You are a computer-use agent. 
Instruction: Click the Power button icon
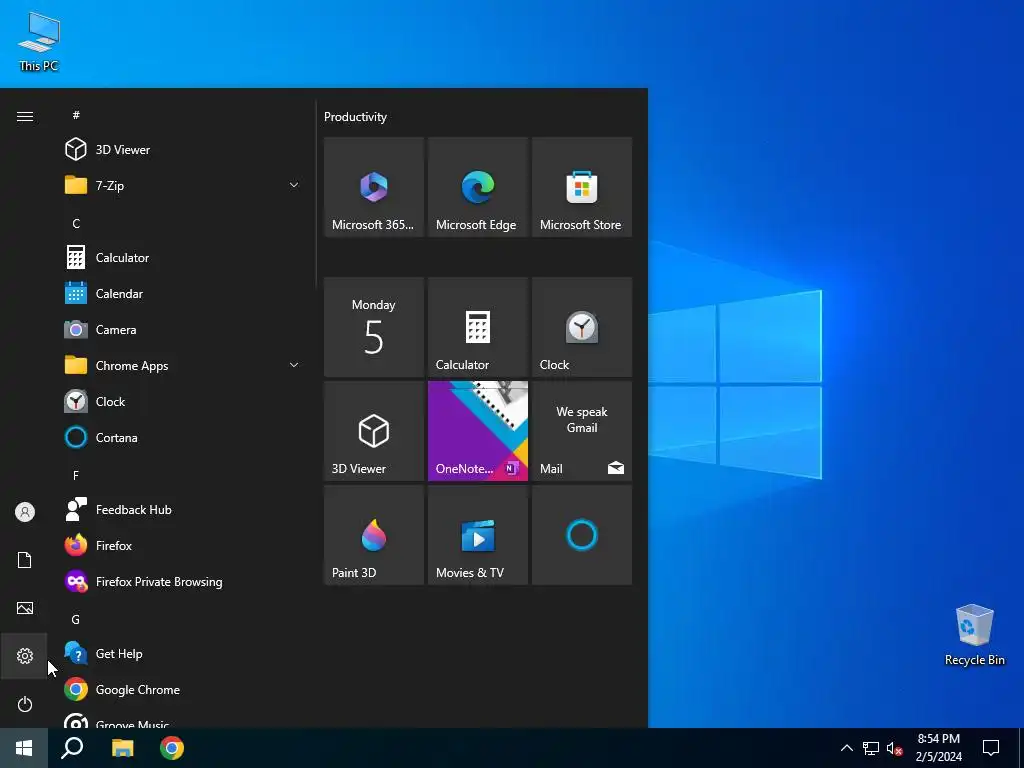(x=25, y=704)
